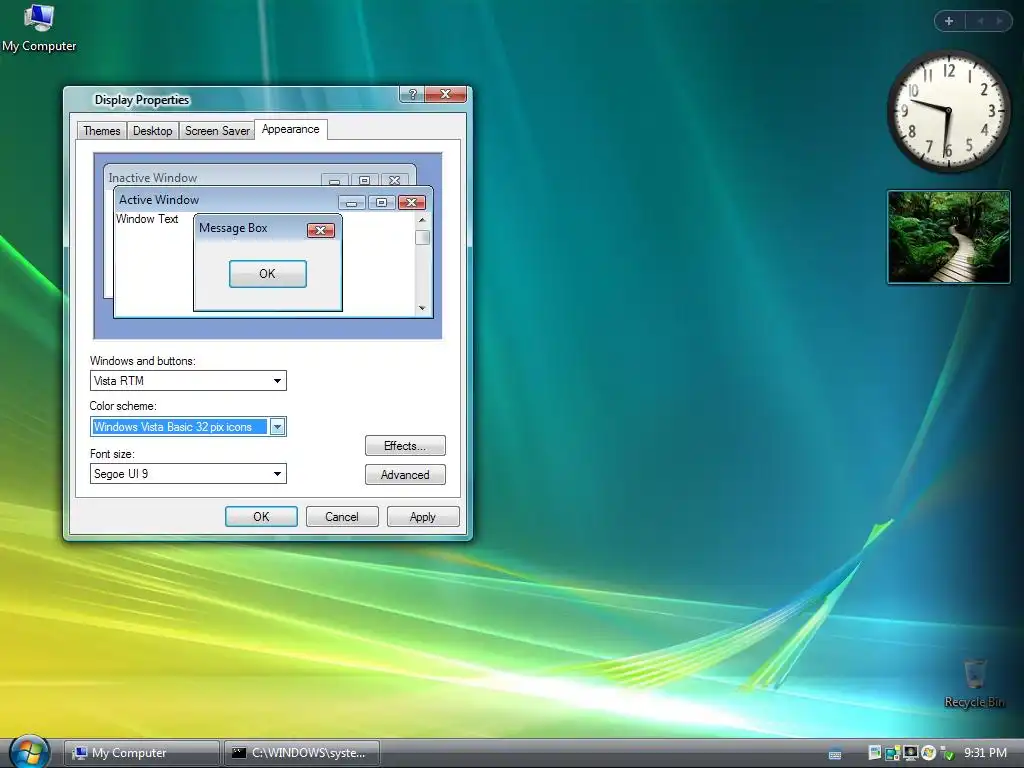
Task: Select the Appearance tab
Action: pyautogui.click(x=291, y=129)
